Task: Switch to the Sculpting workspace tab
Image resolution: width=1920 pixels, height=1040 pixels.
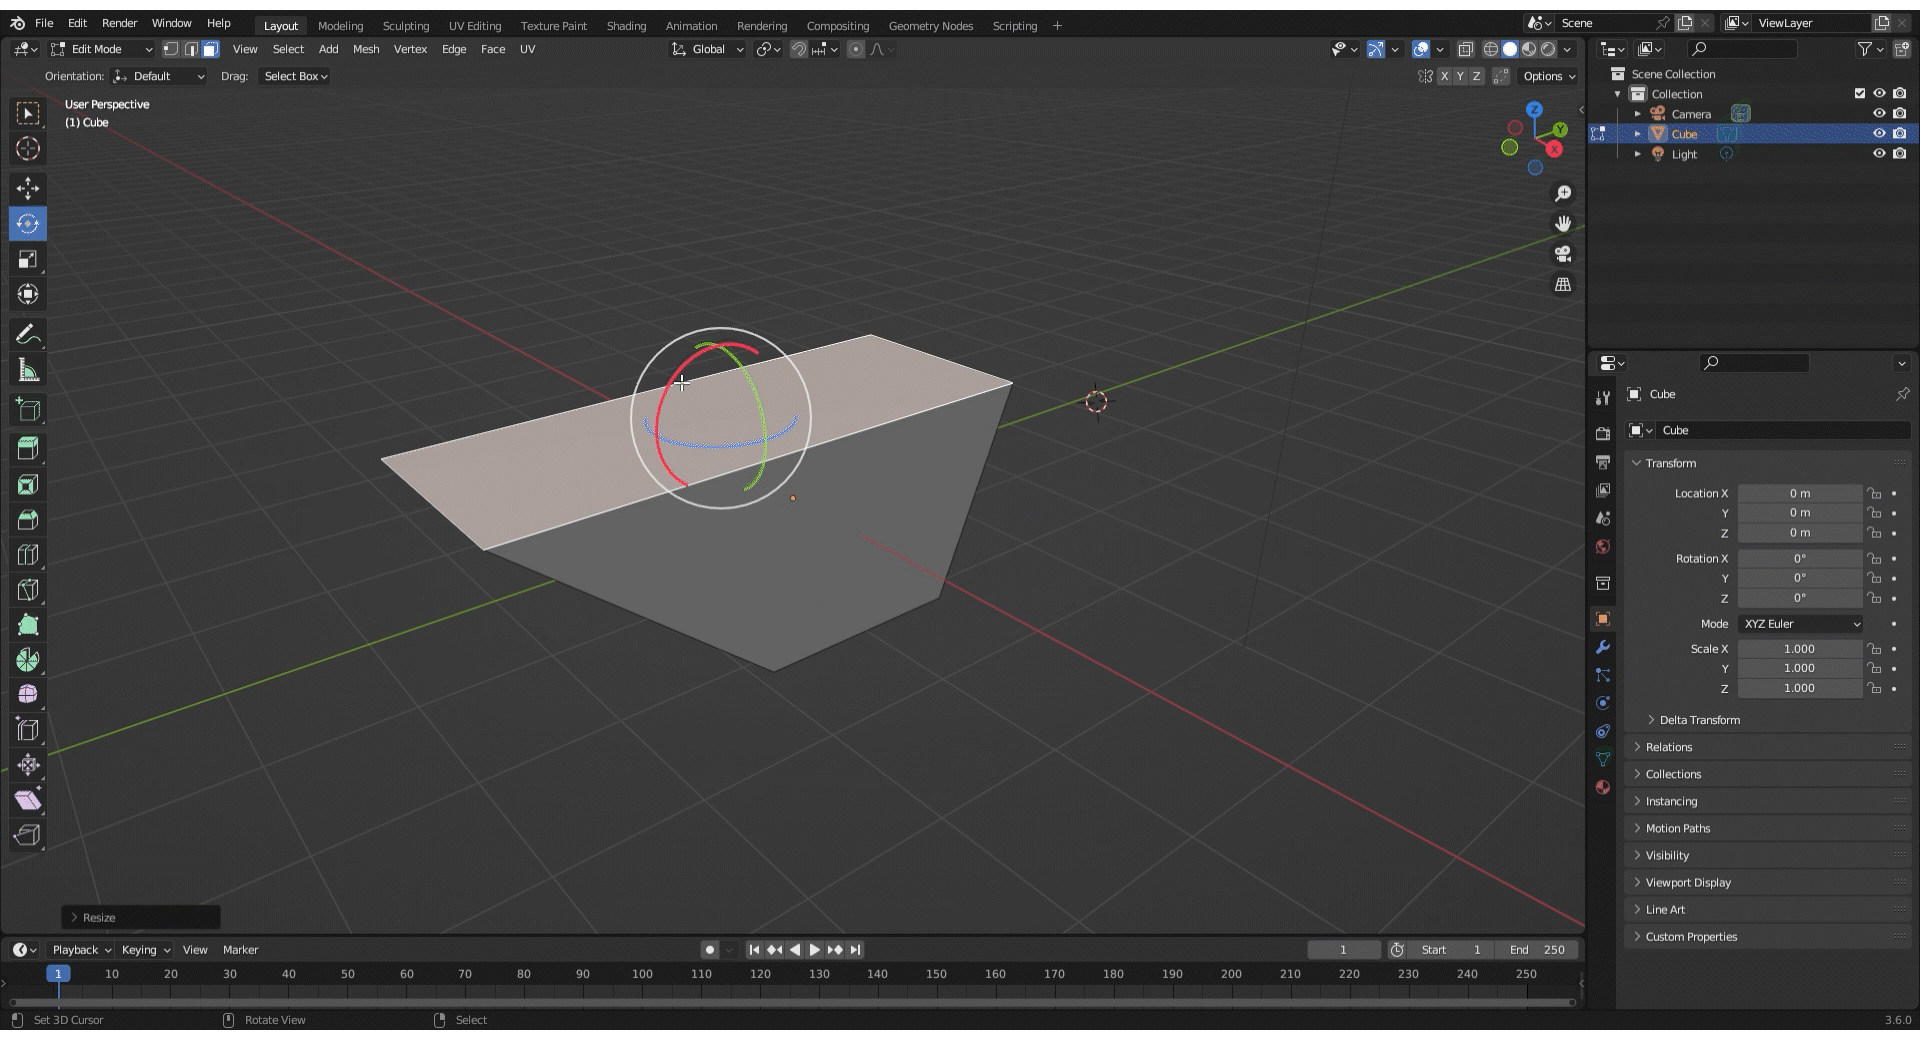Action: coord(405,26)
